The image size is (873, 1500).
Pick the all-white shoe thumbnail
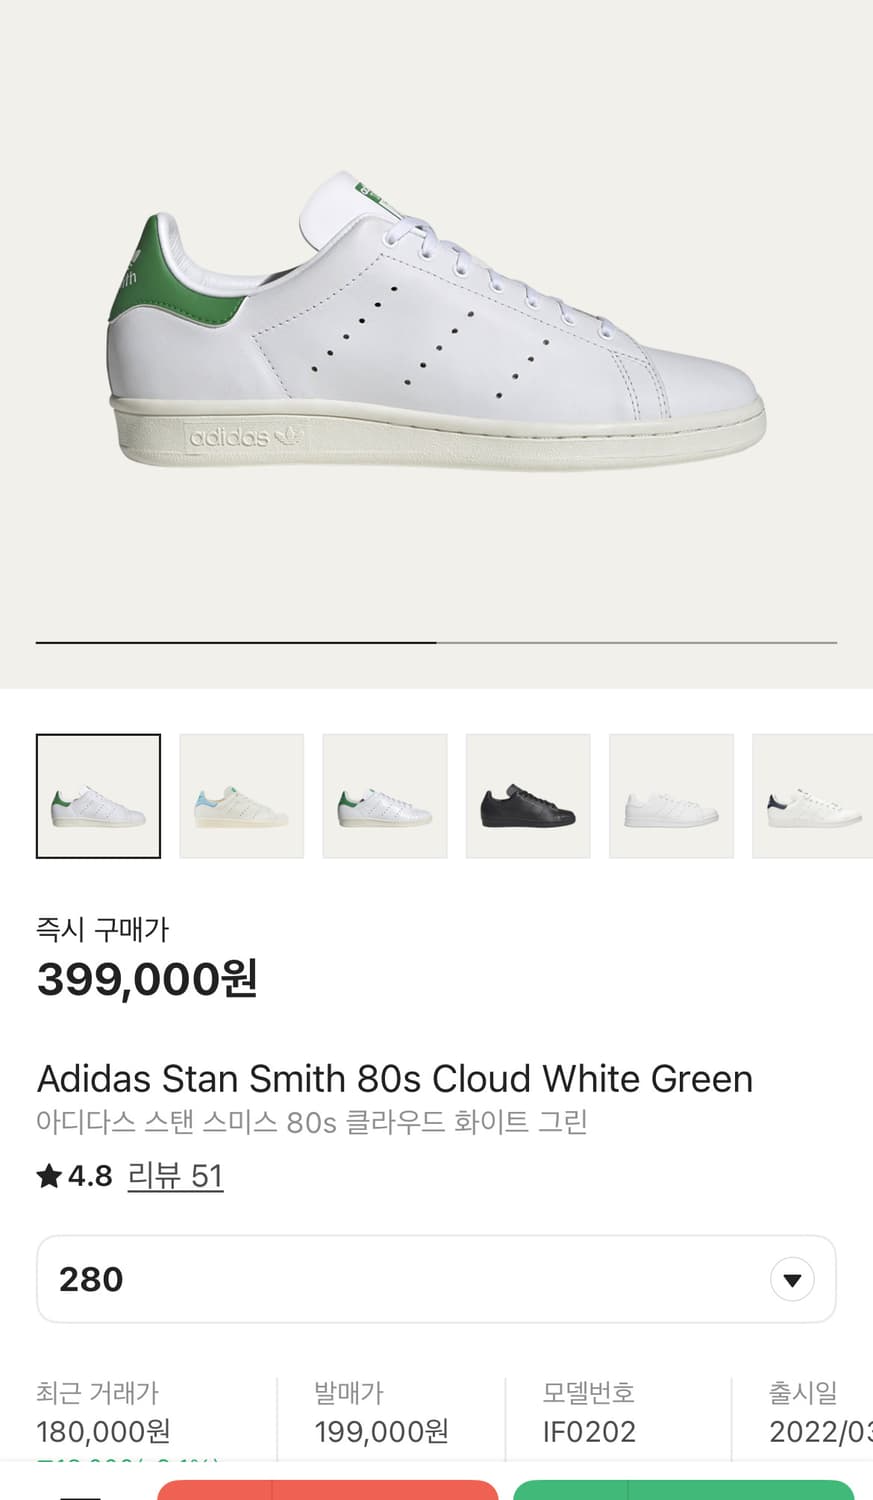point(671,796)
